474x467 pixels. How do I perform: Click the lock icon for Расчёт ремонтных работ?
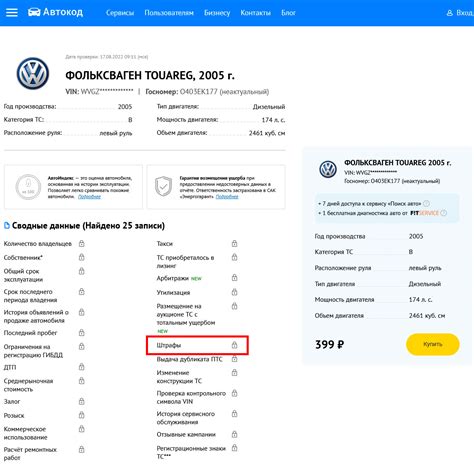[81, 450]
